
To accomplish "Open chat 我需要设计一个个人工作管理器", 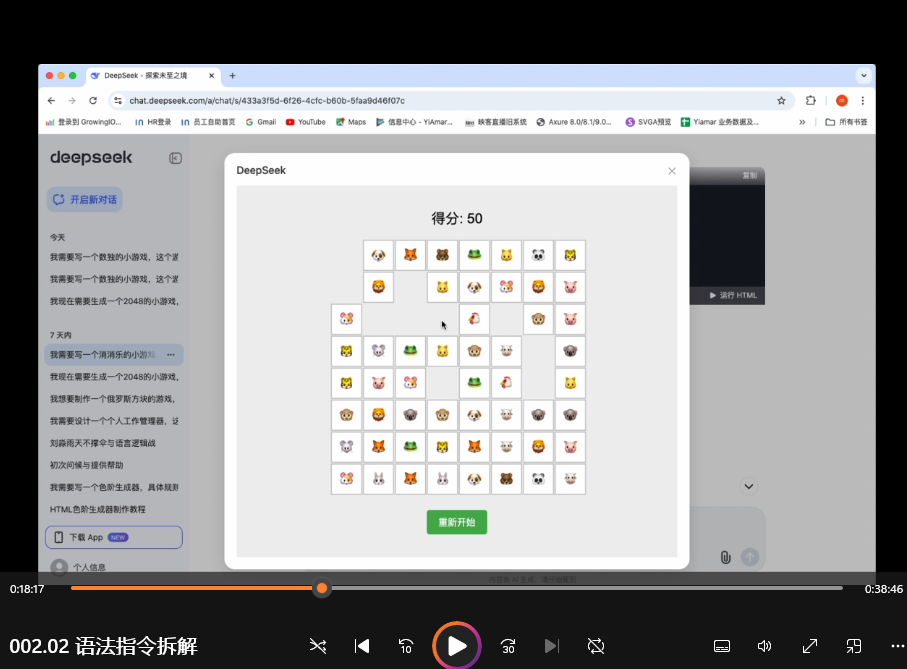I will point(114,421).
